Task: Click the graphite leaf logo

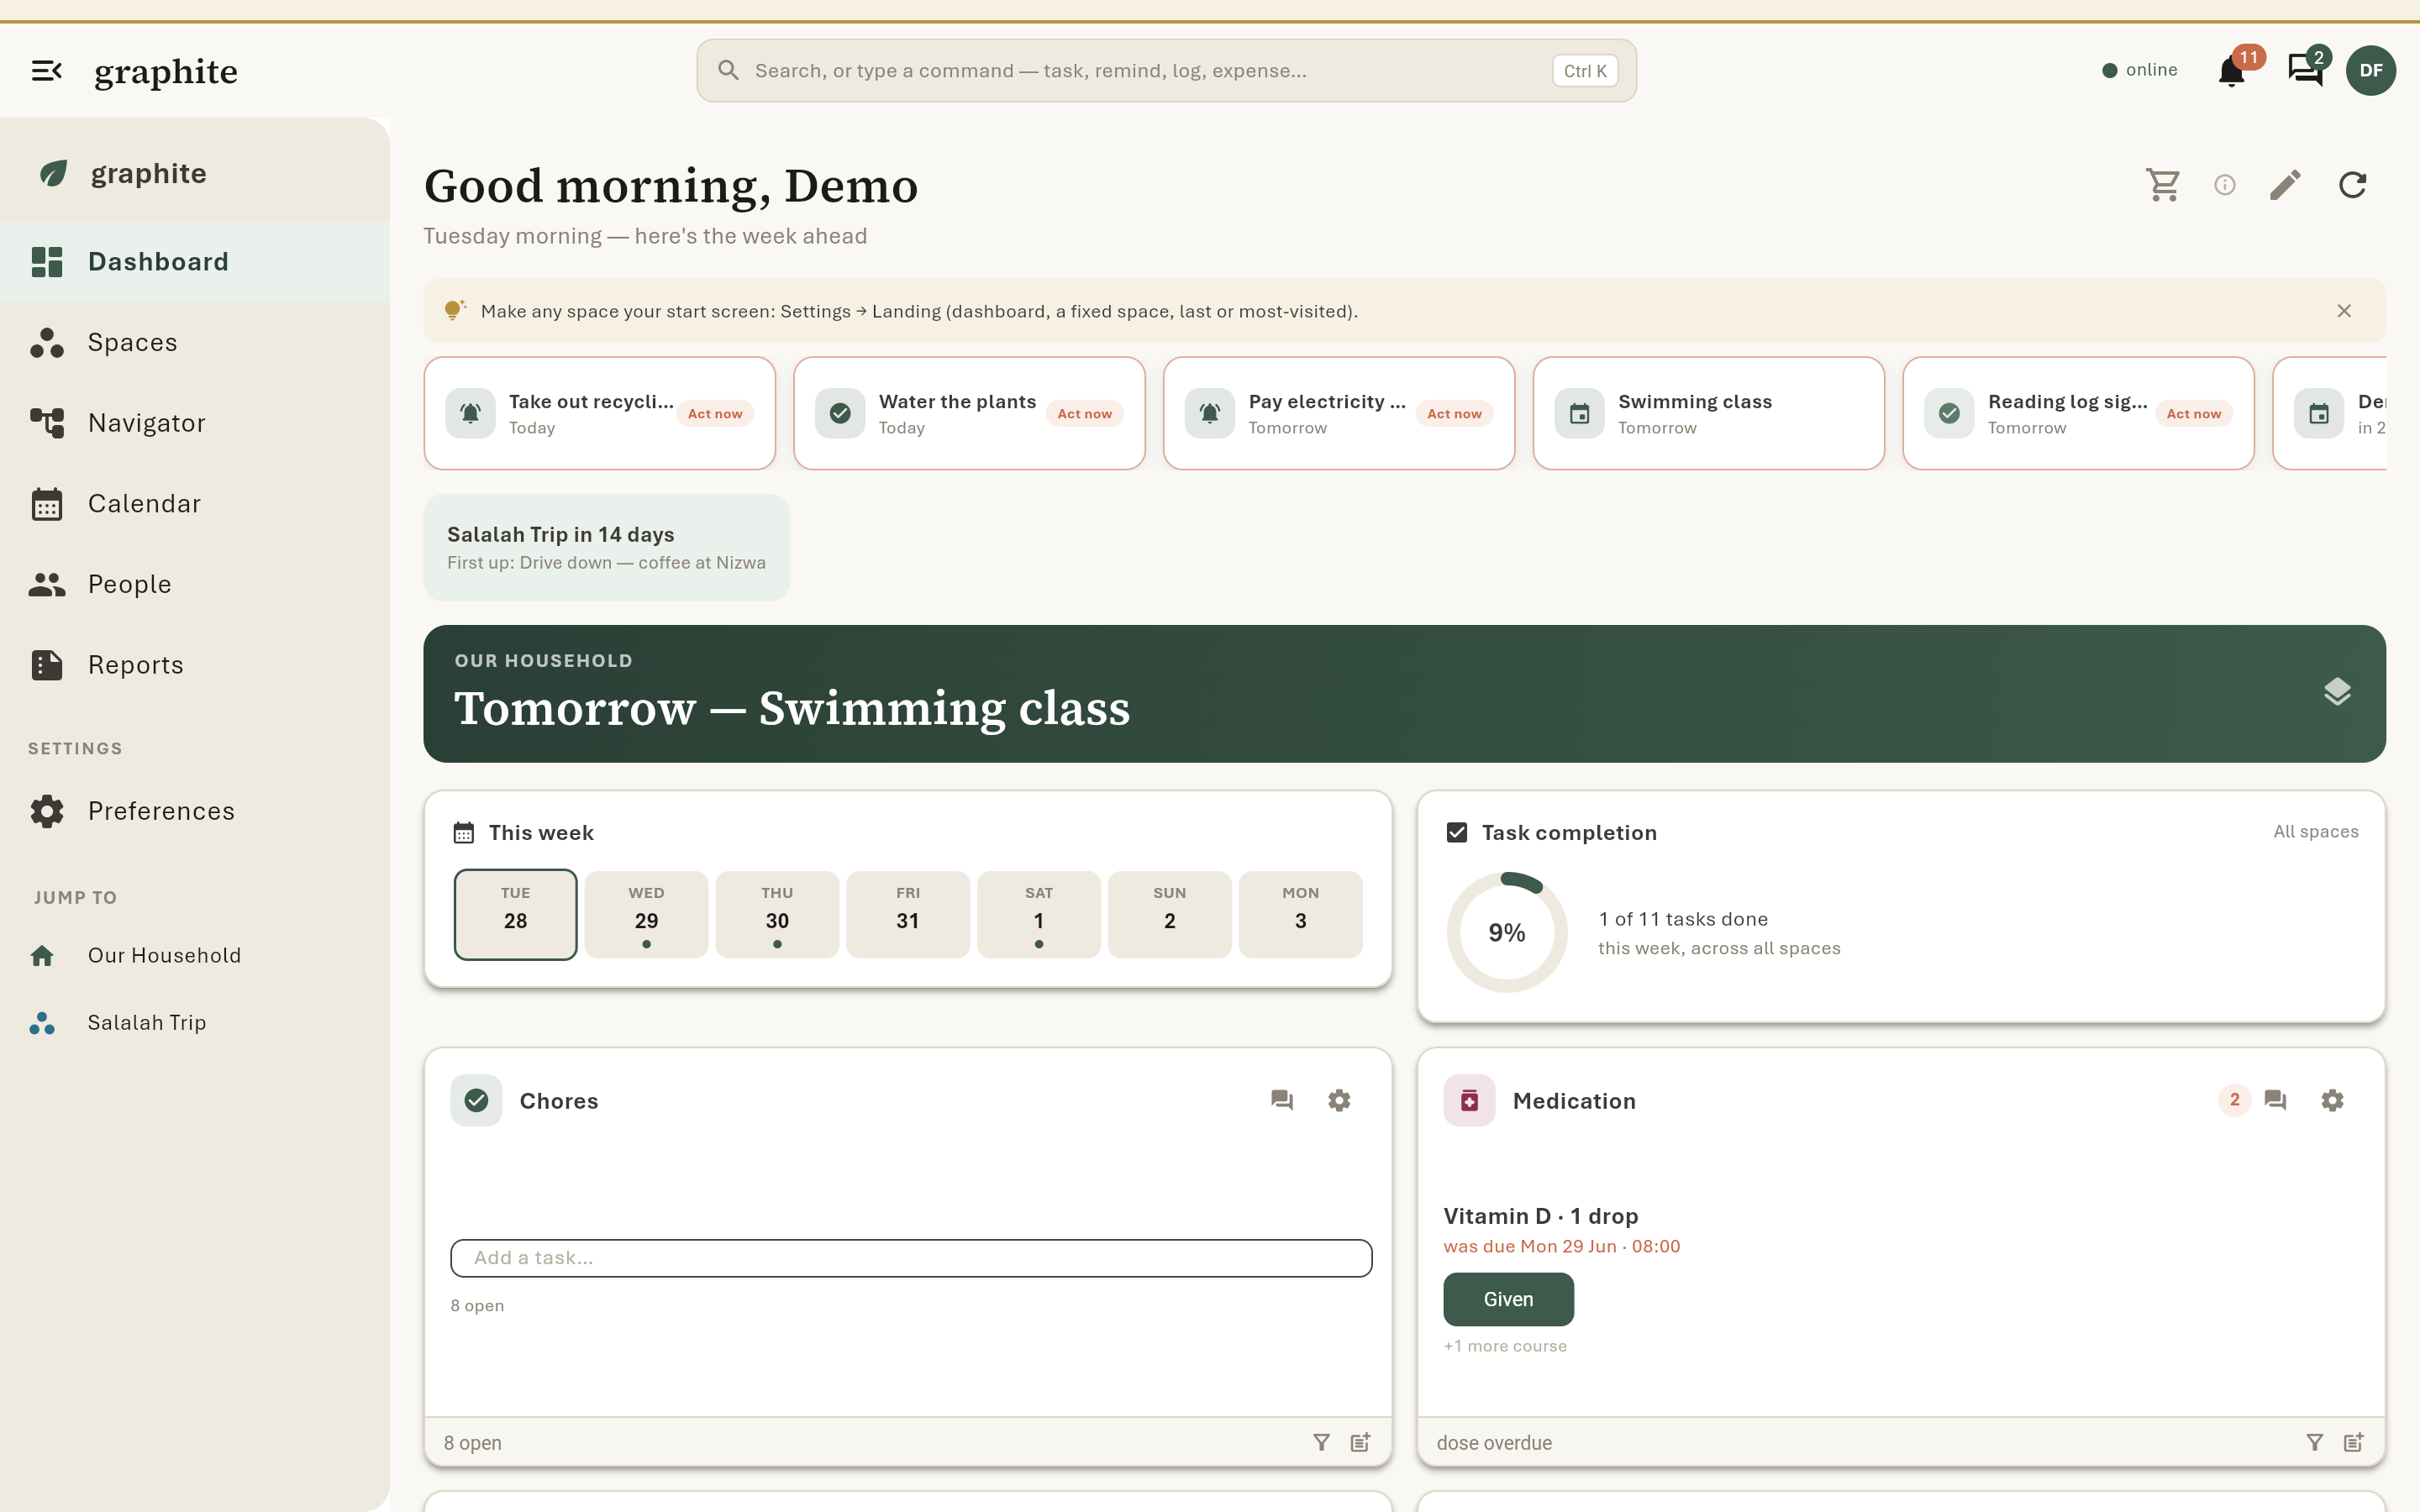Action: pos(53,173)
